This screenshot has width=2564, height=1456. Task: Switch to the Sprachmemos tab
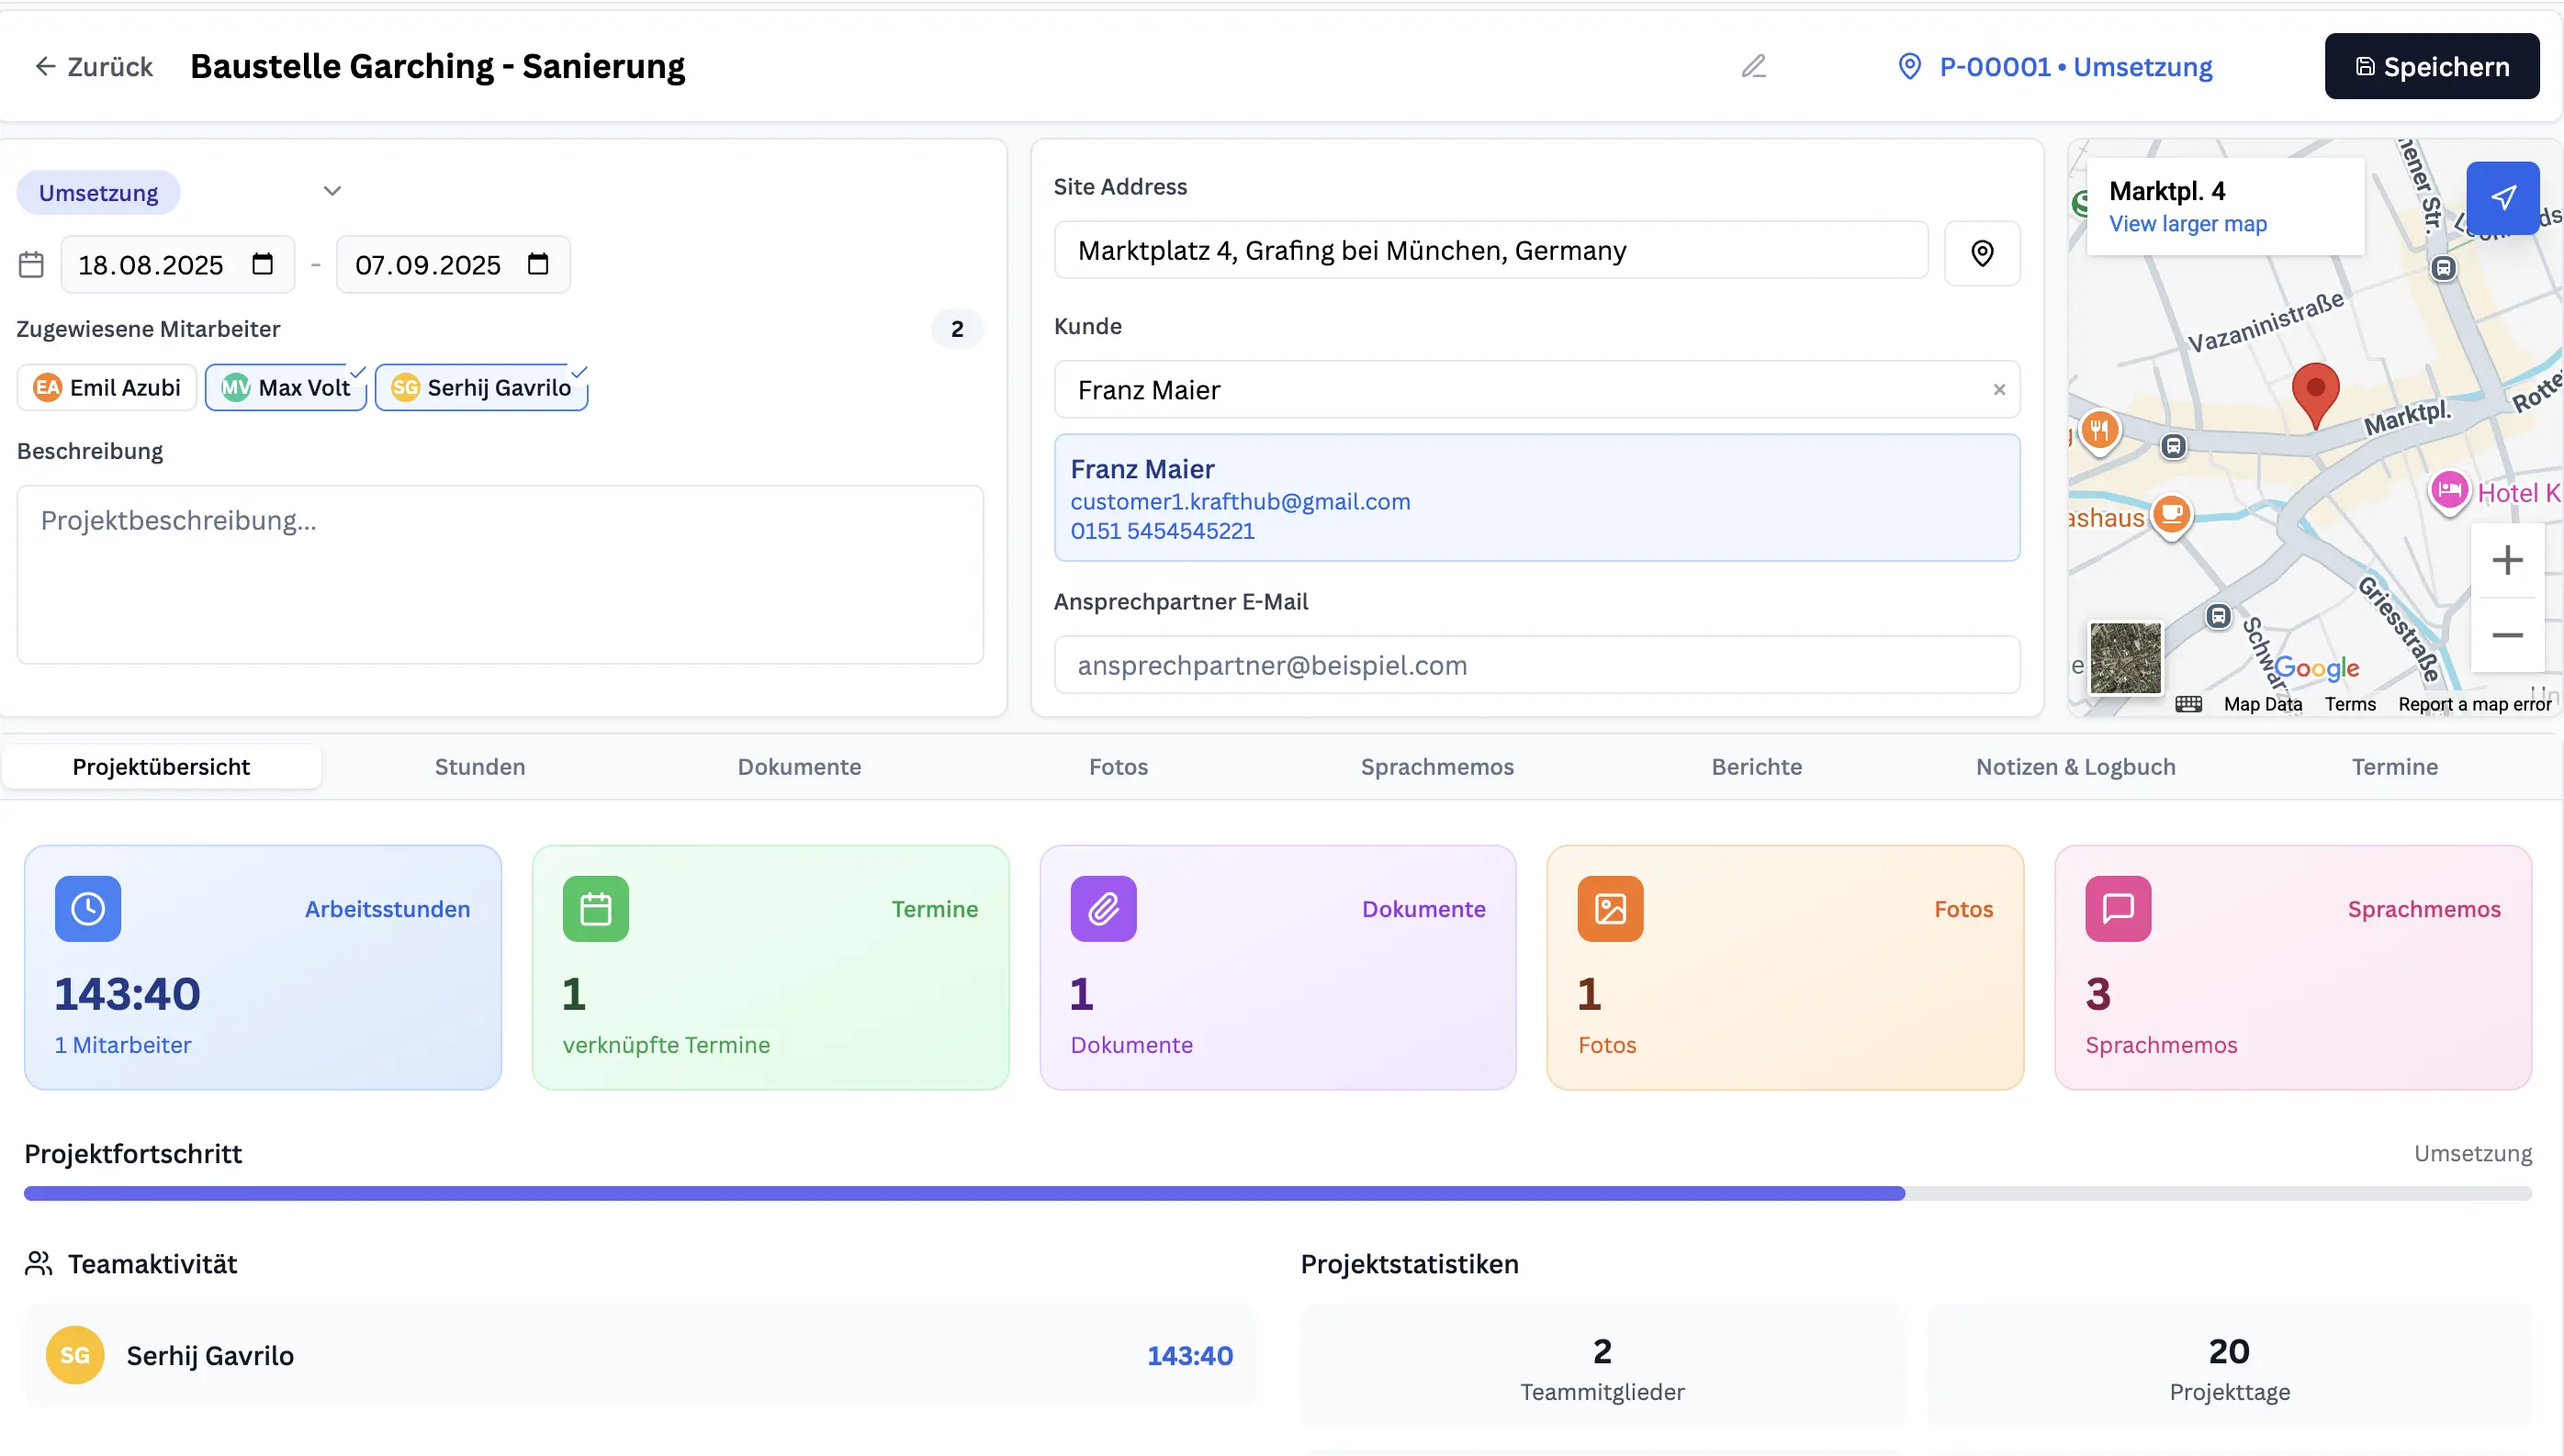point(1437,766)
